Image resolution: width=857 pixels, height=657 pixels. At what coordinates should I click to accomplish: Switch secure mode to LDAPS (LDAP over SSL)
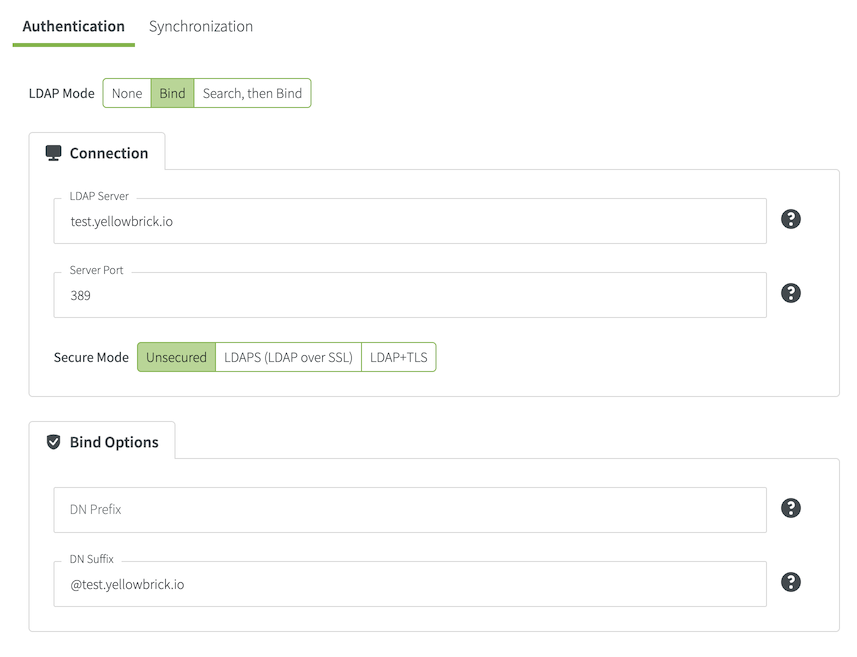click(x=288, y=357)
